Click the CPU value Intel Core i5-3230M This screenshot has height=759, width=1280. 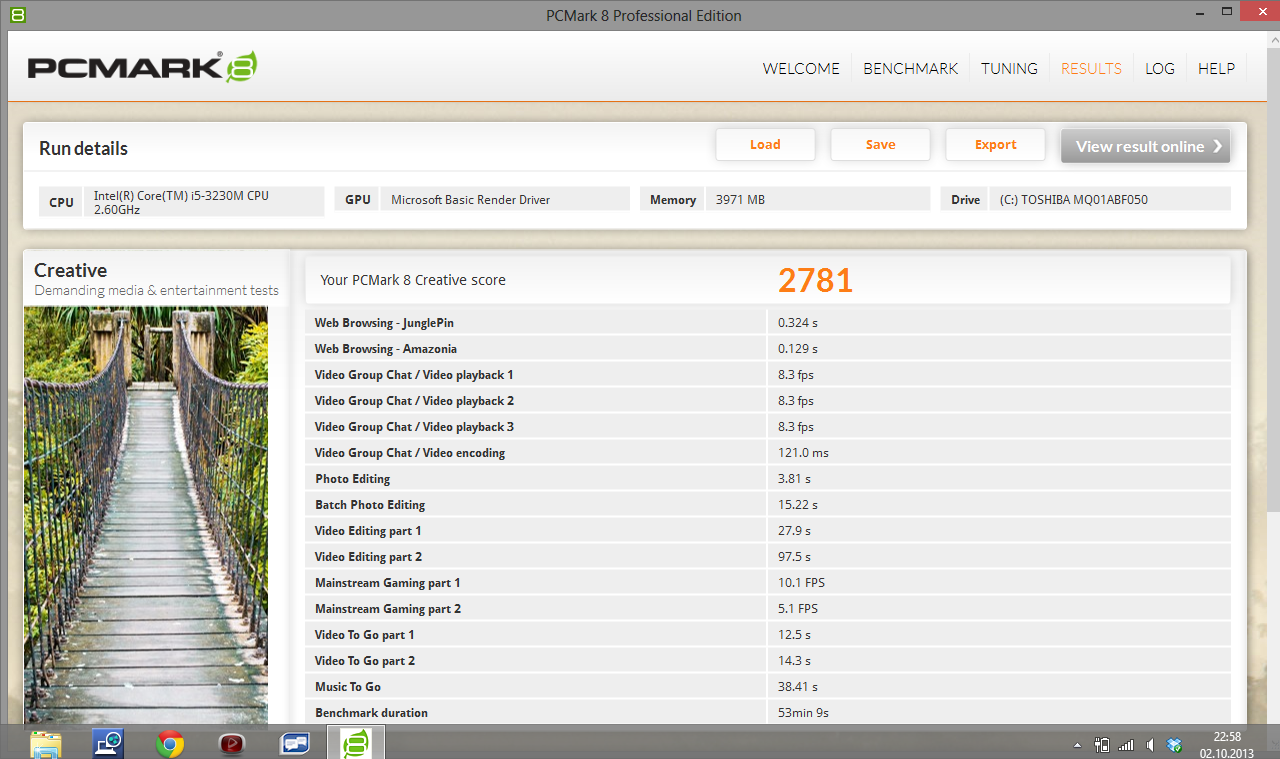(205, 201)
